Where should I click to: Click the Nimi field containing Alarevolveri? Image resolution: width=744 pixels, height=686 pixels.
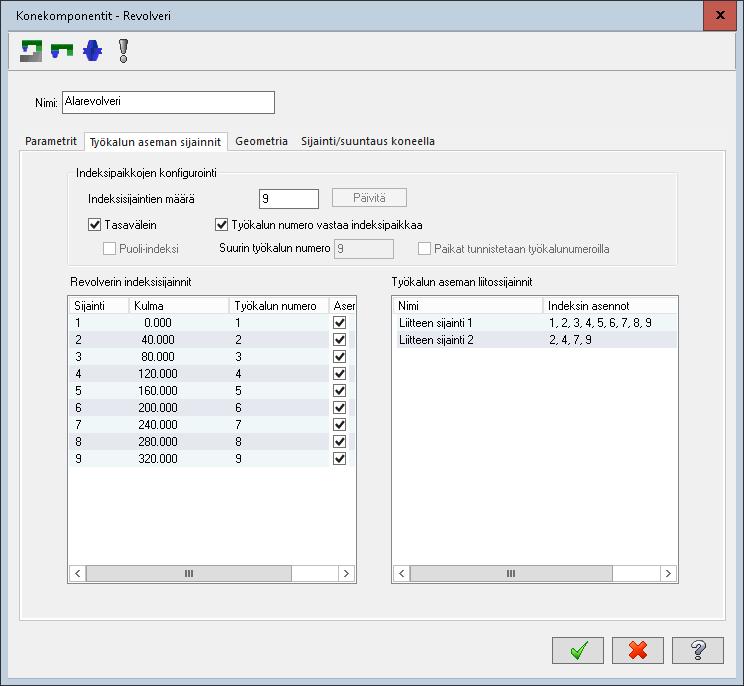[x=168, y=102]
